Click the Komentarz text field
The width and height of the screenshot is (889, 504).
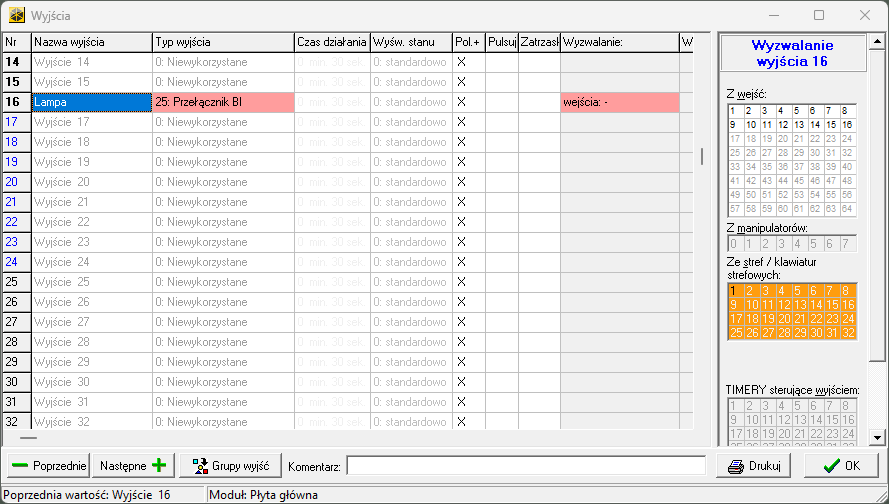(x=526, y=466)
